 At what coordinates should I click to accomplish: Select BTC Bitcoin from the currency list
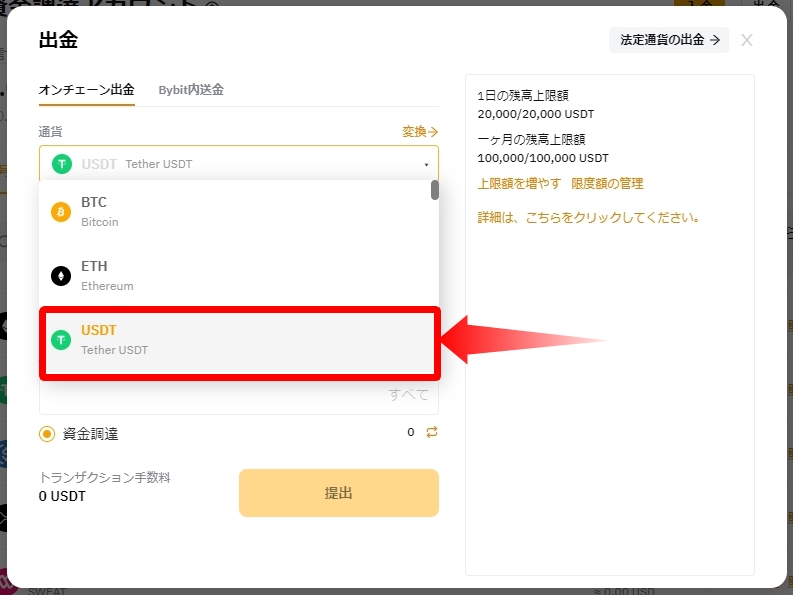coord(239,211)
